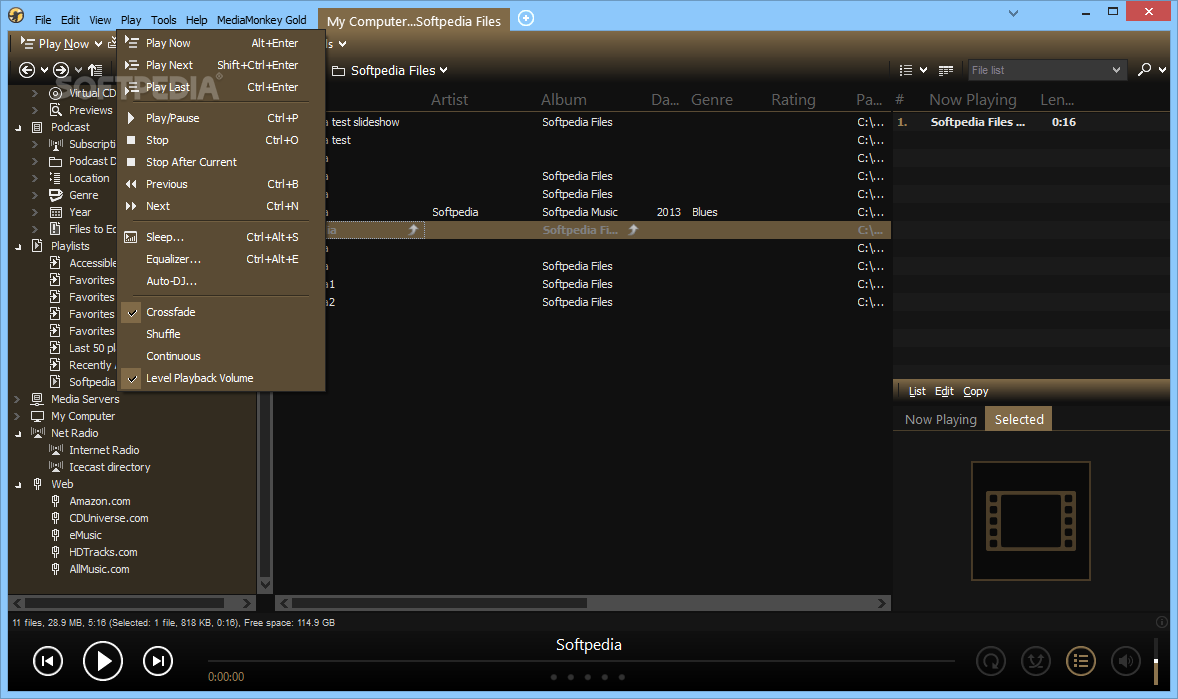Enable Shuffle in the Play menu
This screenshot has height=699, width=1178.
pos(221,334)
